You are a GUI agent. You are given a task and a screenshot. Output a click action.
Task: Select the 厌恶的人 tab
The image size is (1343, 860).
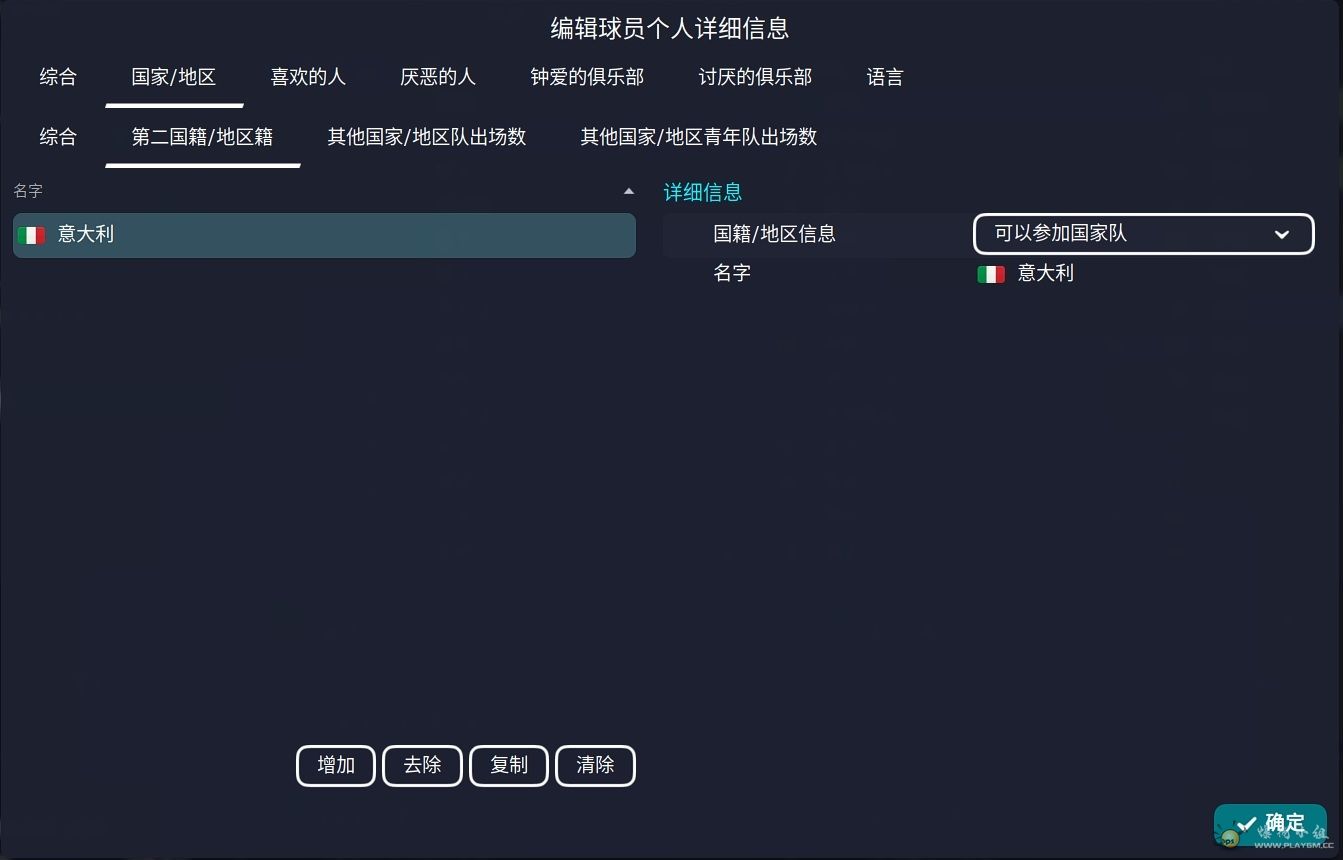click(x=438, y=77)
